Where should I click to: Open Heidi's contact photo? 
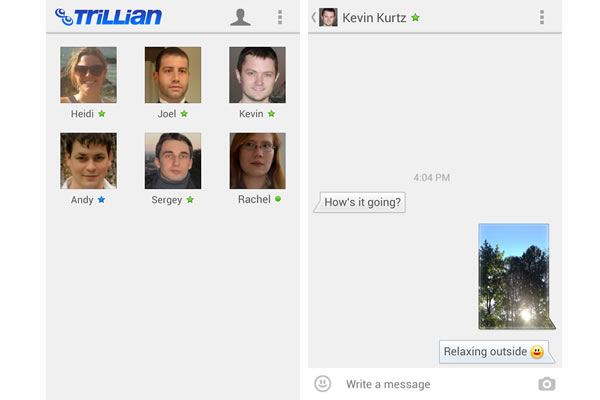(x=88, y=75)
